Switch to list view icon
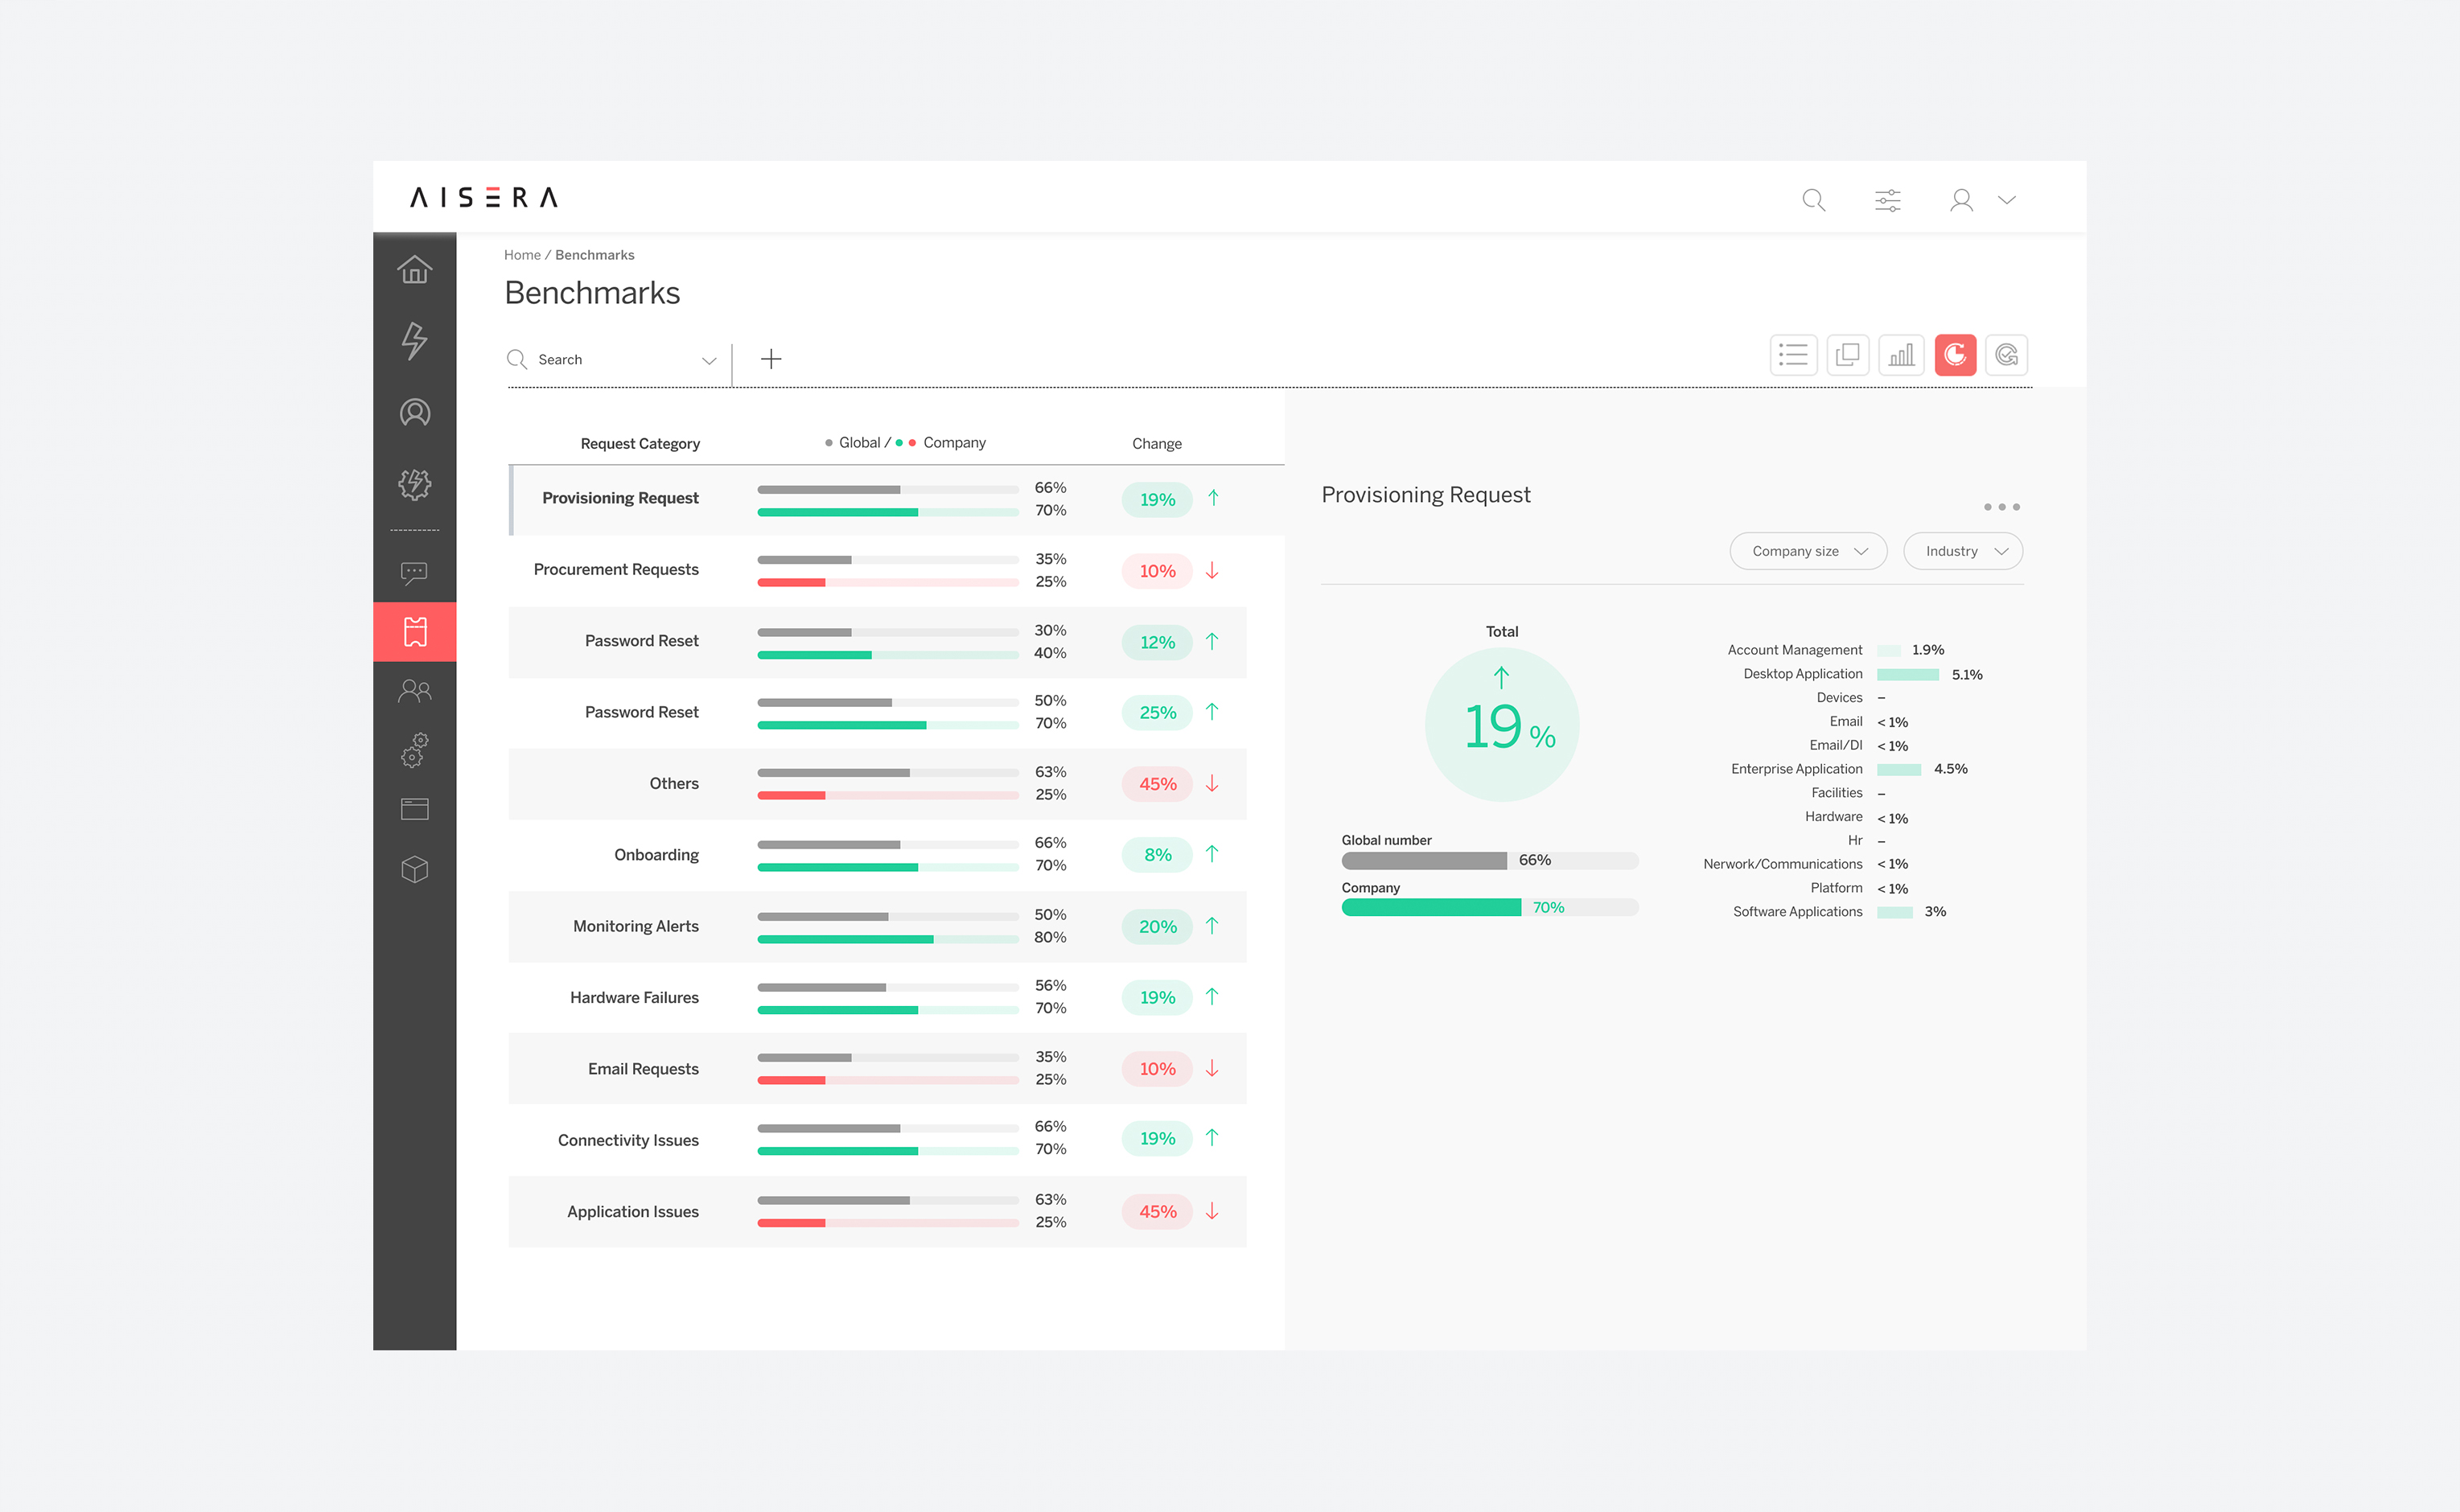The height and width of the screenshot is (1512, 2460). tap(1793, 355)
